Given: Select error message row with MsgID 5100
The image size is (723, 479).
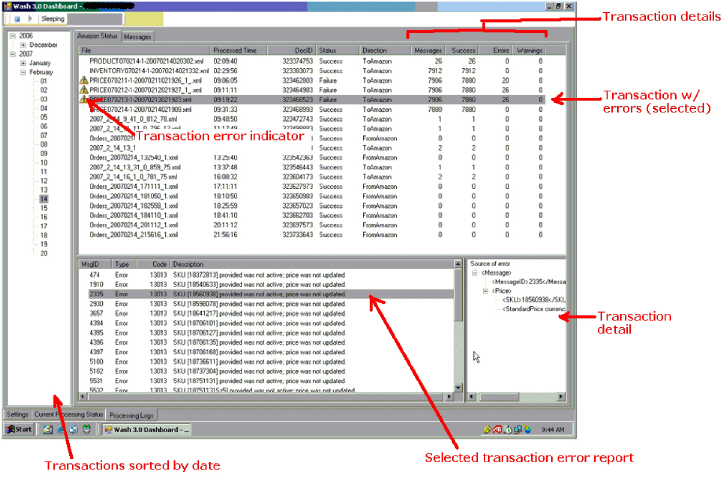Looking at the screenshot, I should (267, 361).
